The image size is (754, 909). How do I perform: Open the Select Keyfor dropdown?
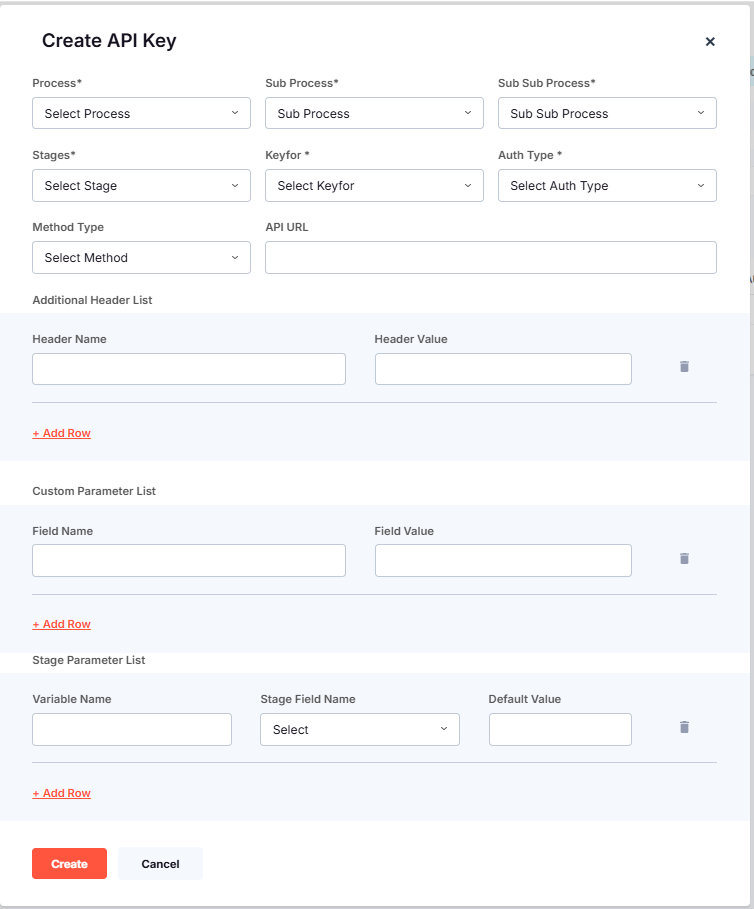point(374,185)
